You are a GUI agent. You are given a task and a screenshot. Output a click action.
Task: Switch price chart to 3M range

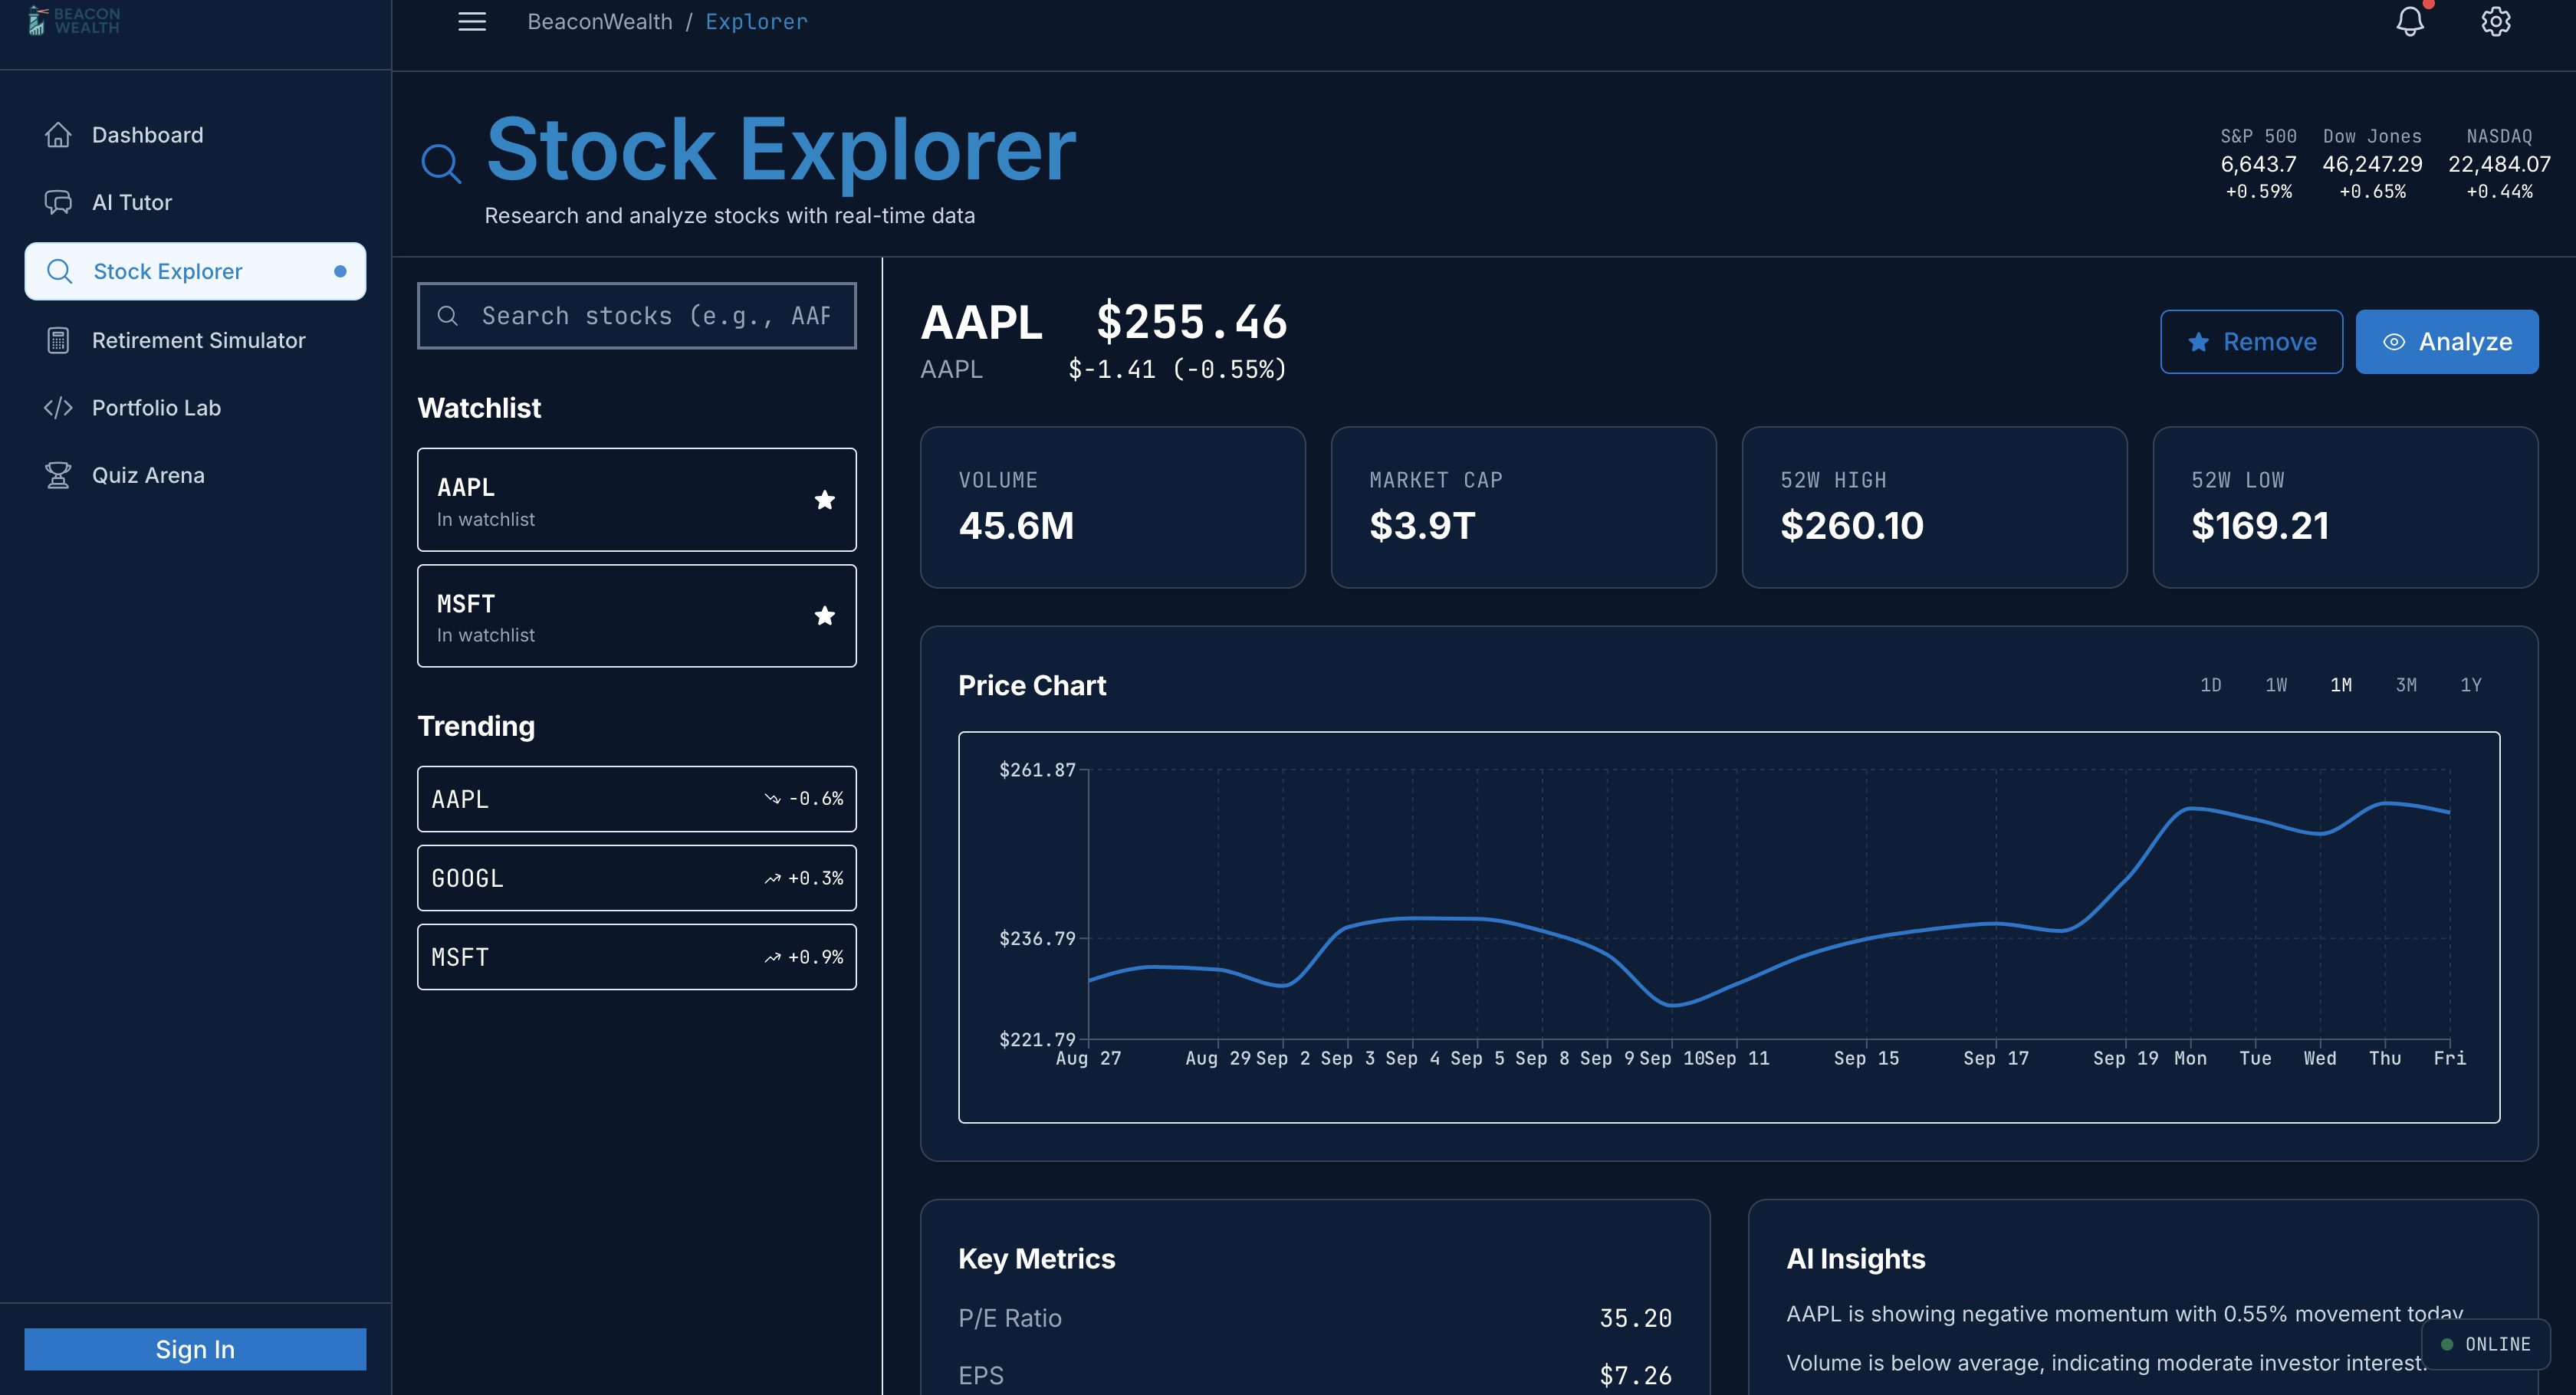coord(2405,685)
